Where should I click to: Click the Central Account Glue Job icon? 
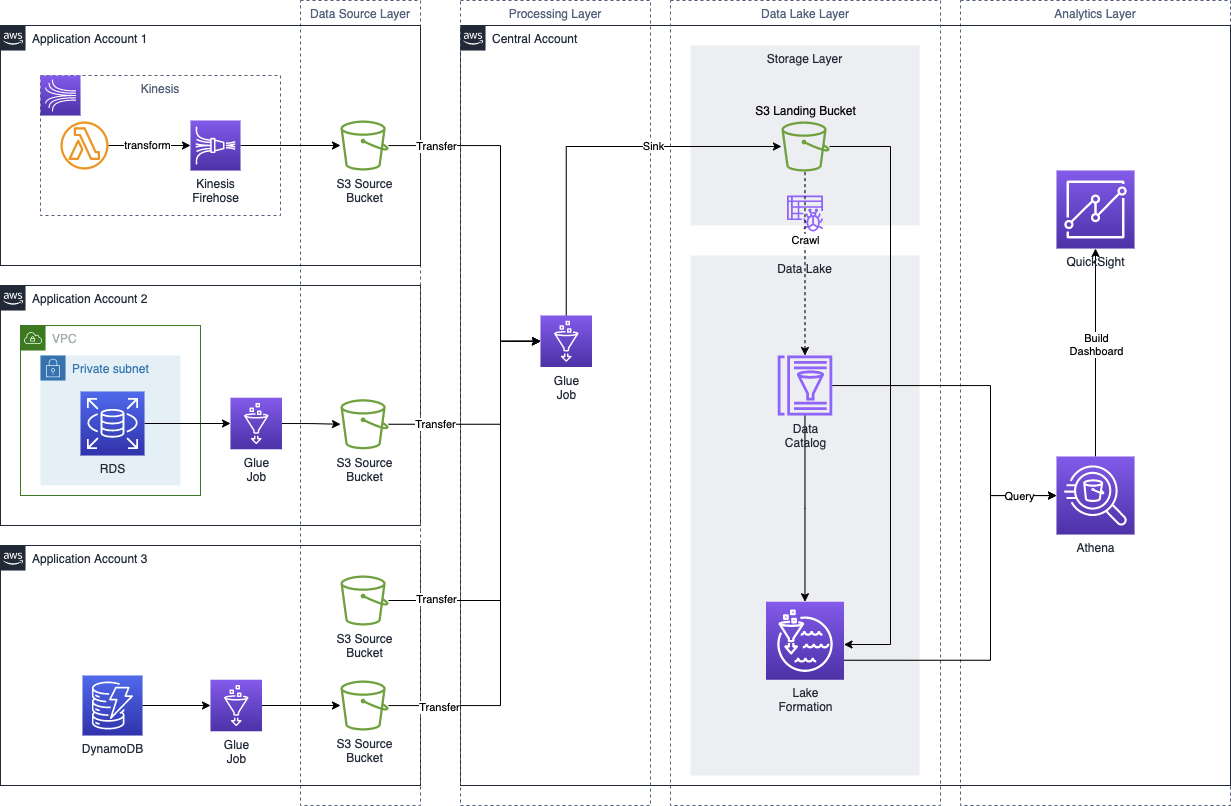(x=566, y=341)
